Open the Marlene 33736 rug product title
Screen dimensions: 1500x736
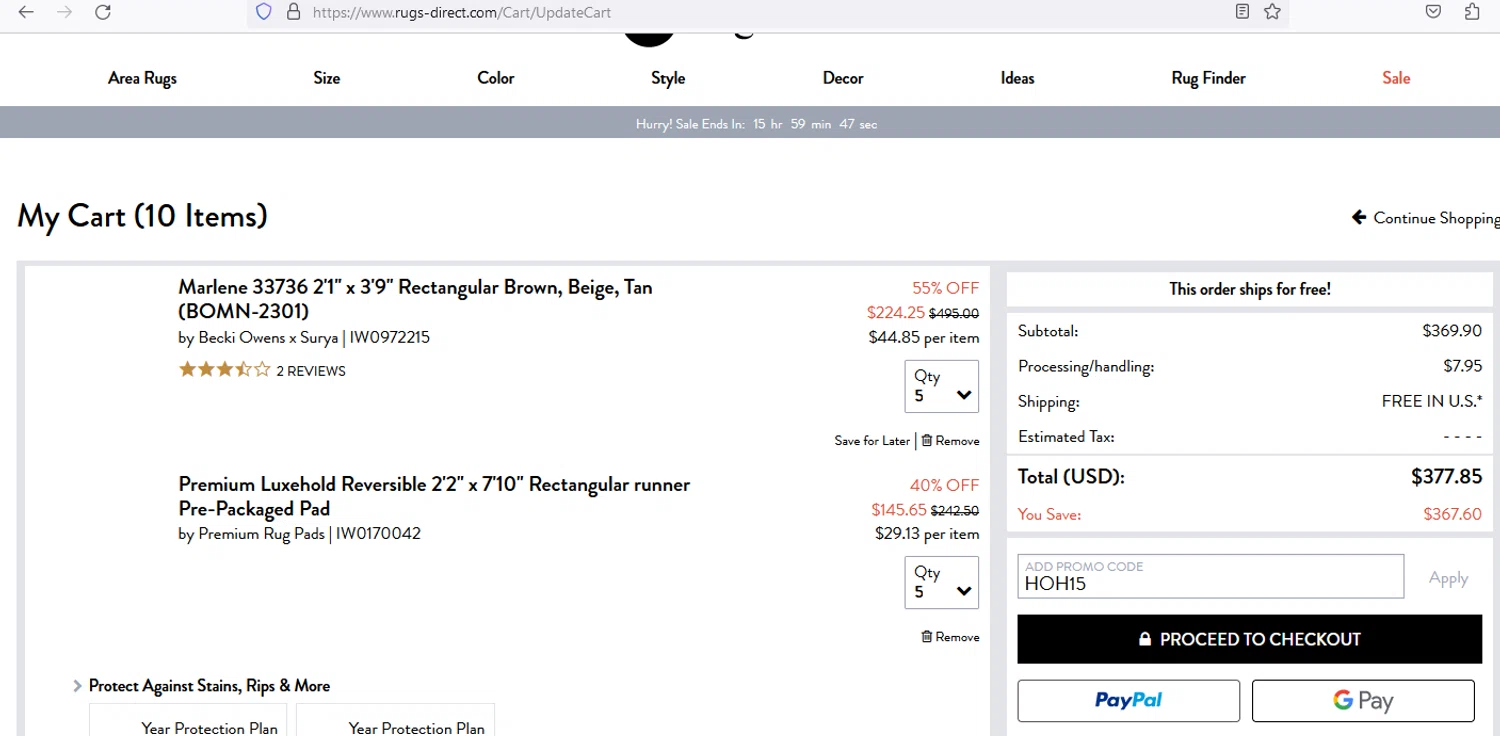[415, 299]
